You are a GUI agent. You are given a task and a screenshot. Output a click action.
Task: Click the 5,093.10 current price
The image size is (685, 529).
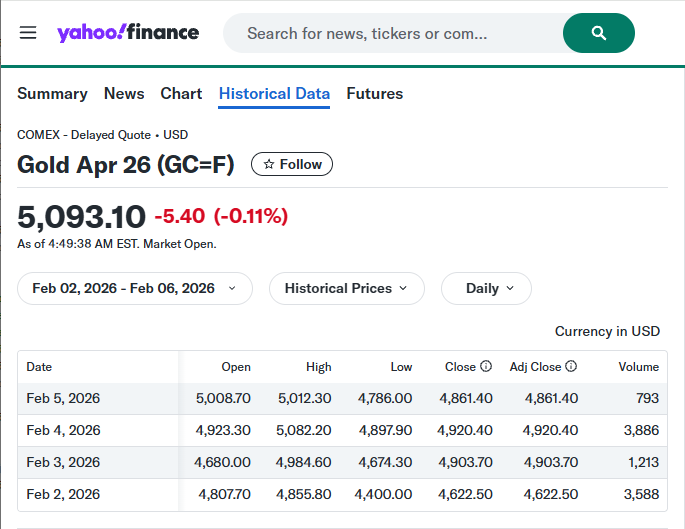pyautogui.click(x=82, y=216)
